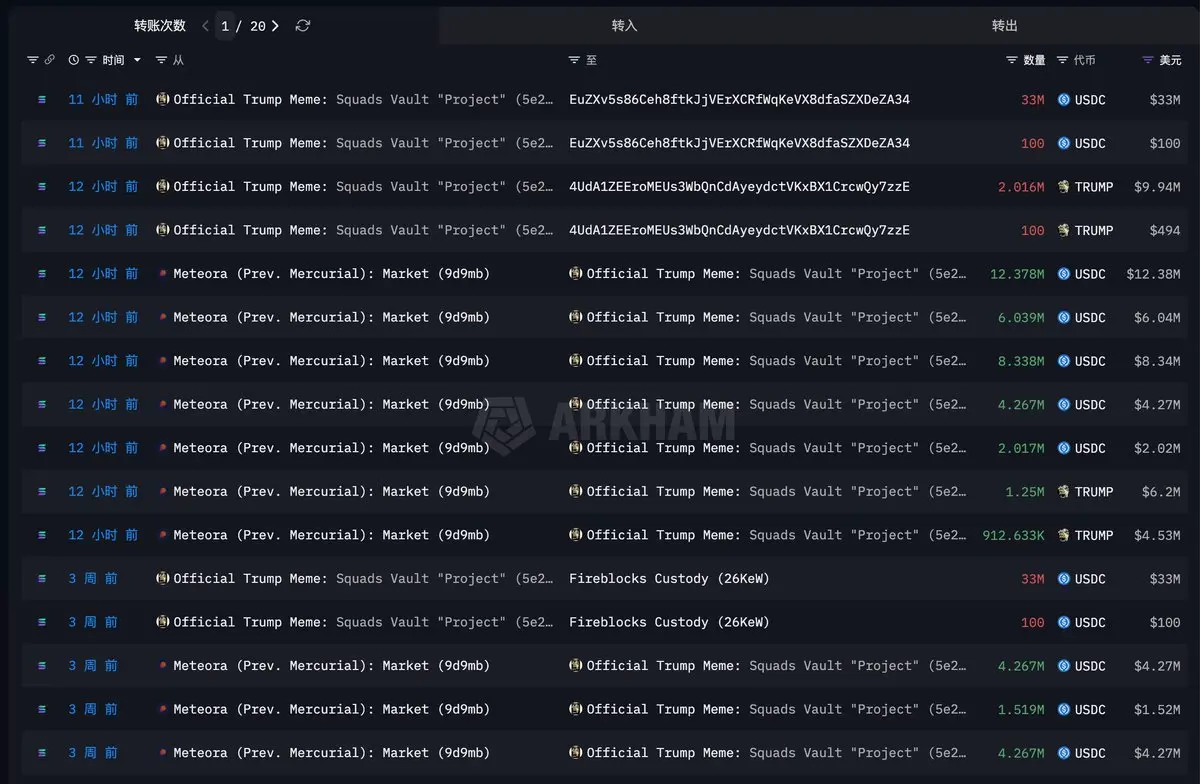Switch to the 转出 tab
This screenshot has height=784, width=1200.
pyautogui.click(x=1005, y=26)
